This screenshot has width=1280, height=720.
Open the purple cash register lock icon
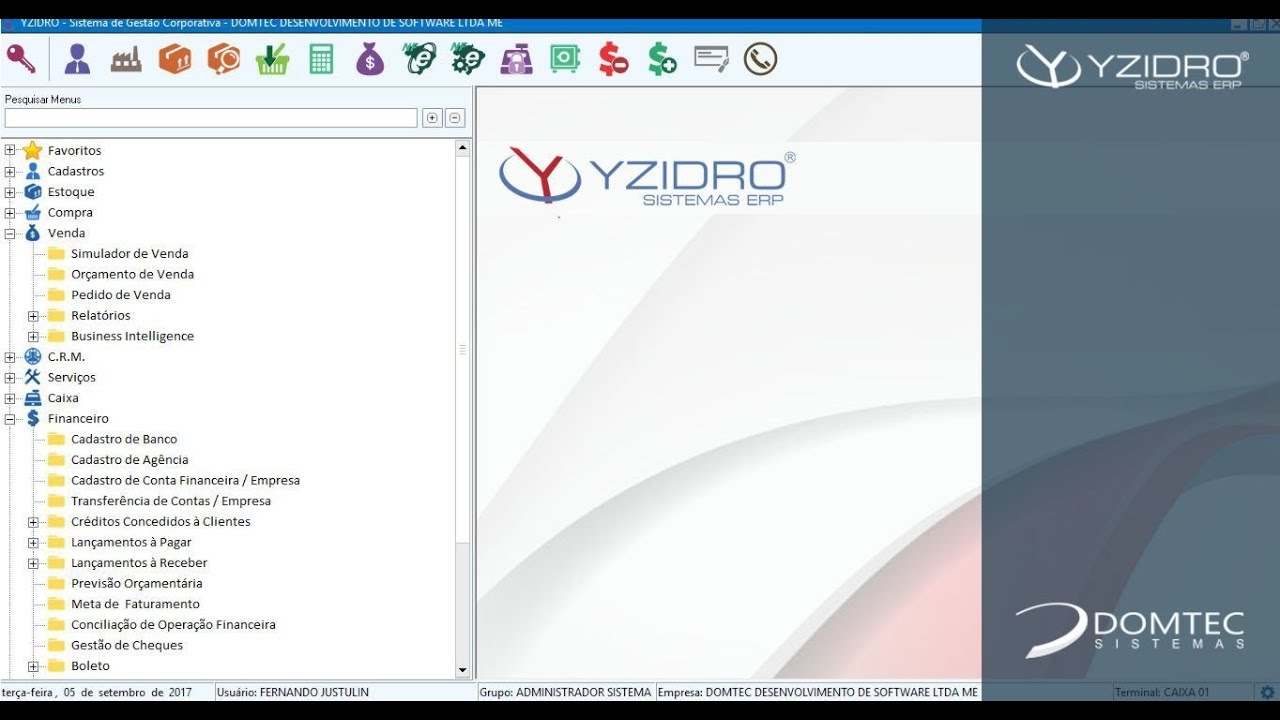pyautogui.click(x=516, y=59)
